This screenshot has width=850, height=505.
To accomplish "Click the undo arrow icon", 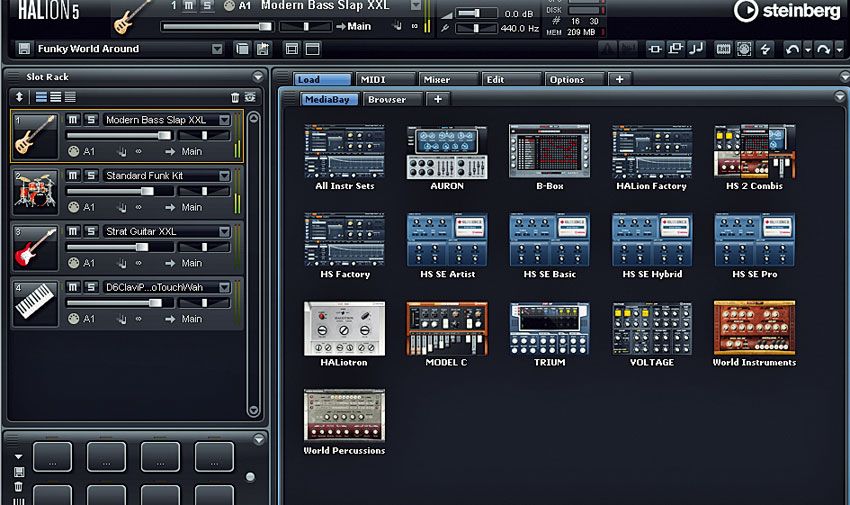I will click(x=792, y=49).
